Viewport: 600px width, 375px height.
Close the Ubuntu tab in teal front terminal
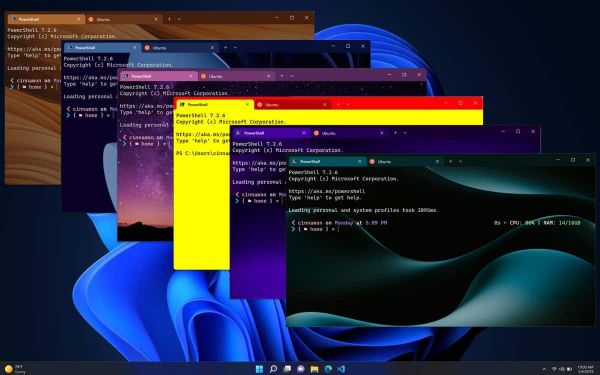pyautogui.click(x=437, y=161)
